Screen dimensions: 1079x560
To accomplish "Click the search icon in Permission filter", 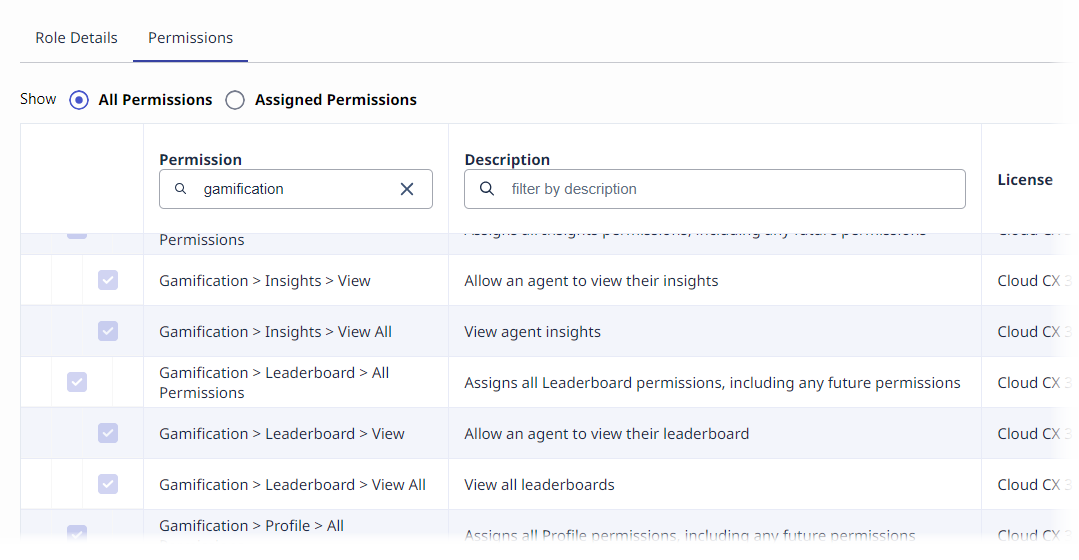I will pos(181,189).
